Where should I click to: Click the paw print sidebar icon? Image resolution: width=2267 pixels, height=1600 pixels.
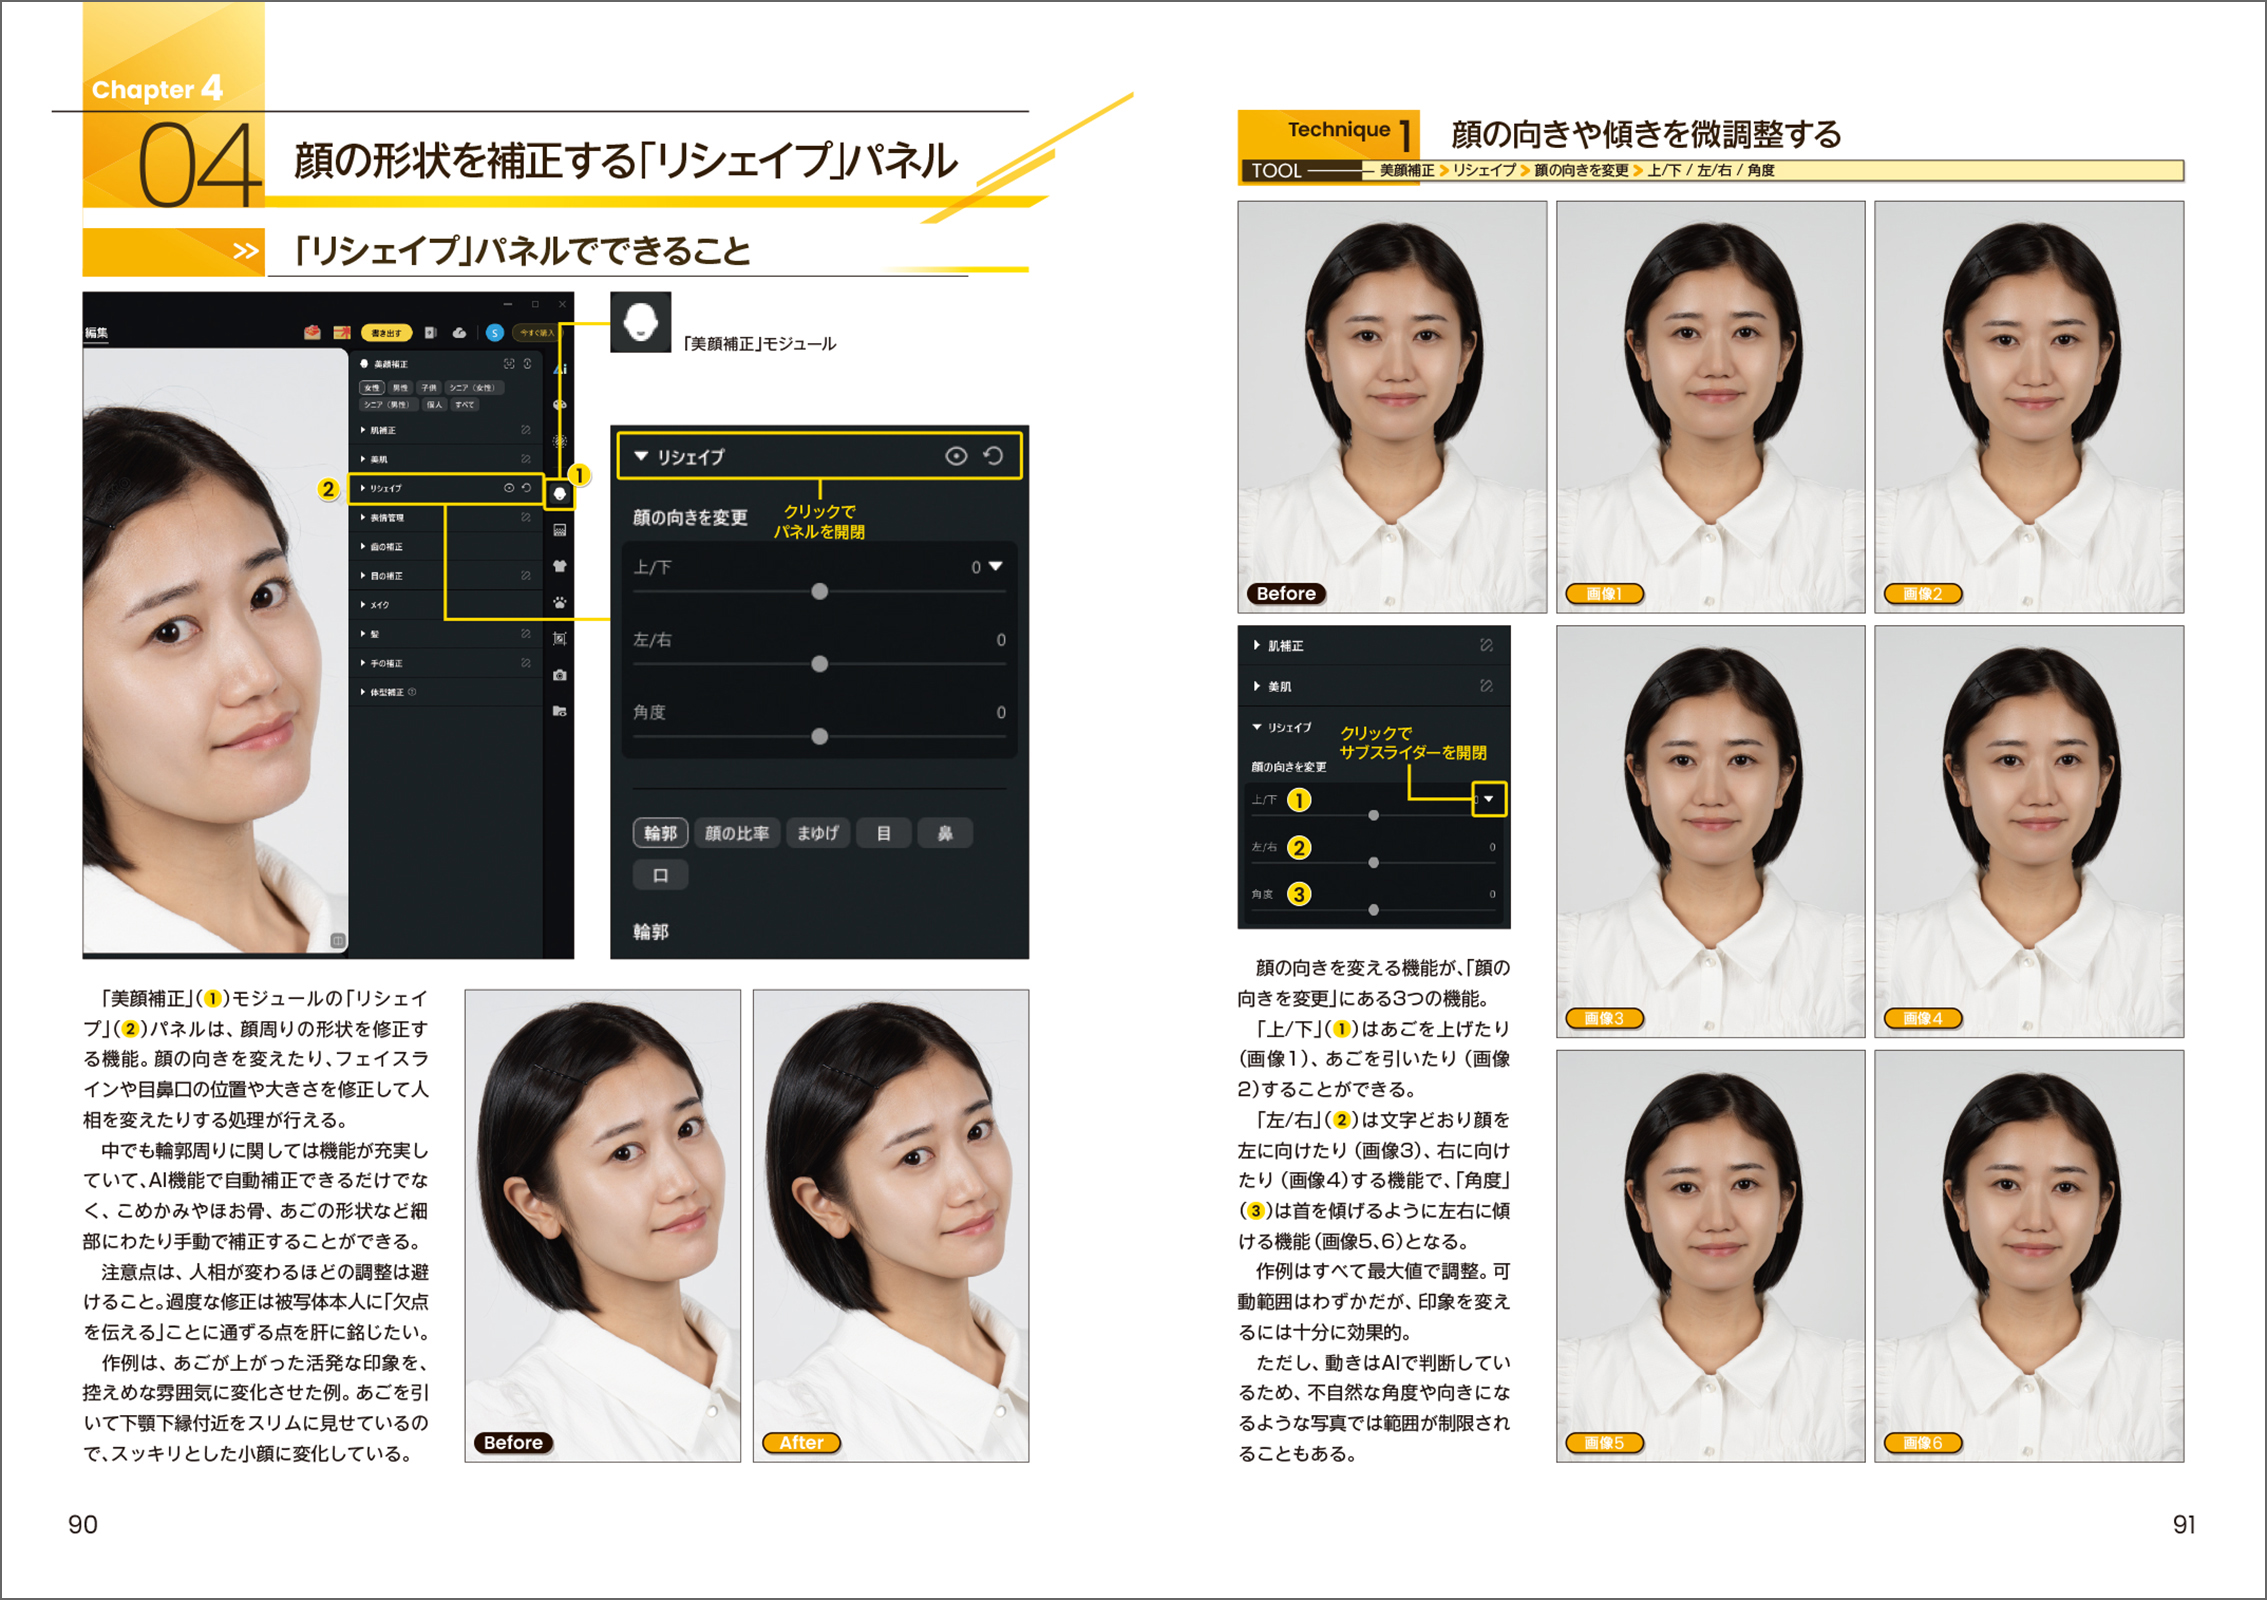coord(560,602)
